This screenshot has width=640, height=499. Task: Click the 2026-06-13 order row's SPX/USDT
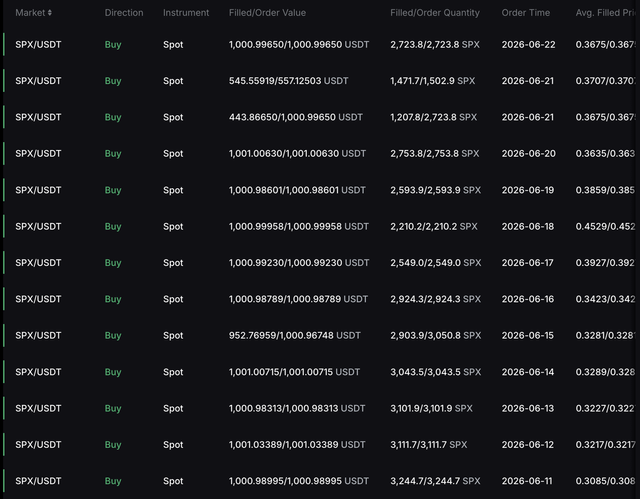(38, 408)
